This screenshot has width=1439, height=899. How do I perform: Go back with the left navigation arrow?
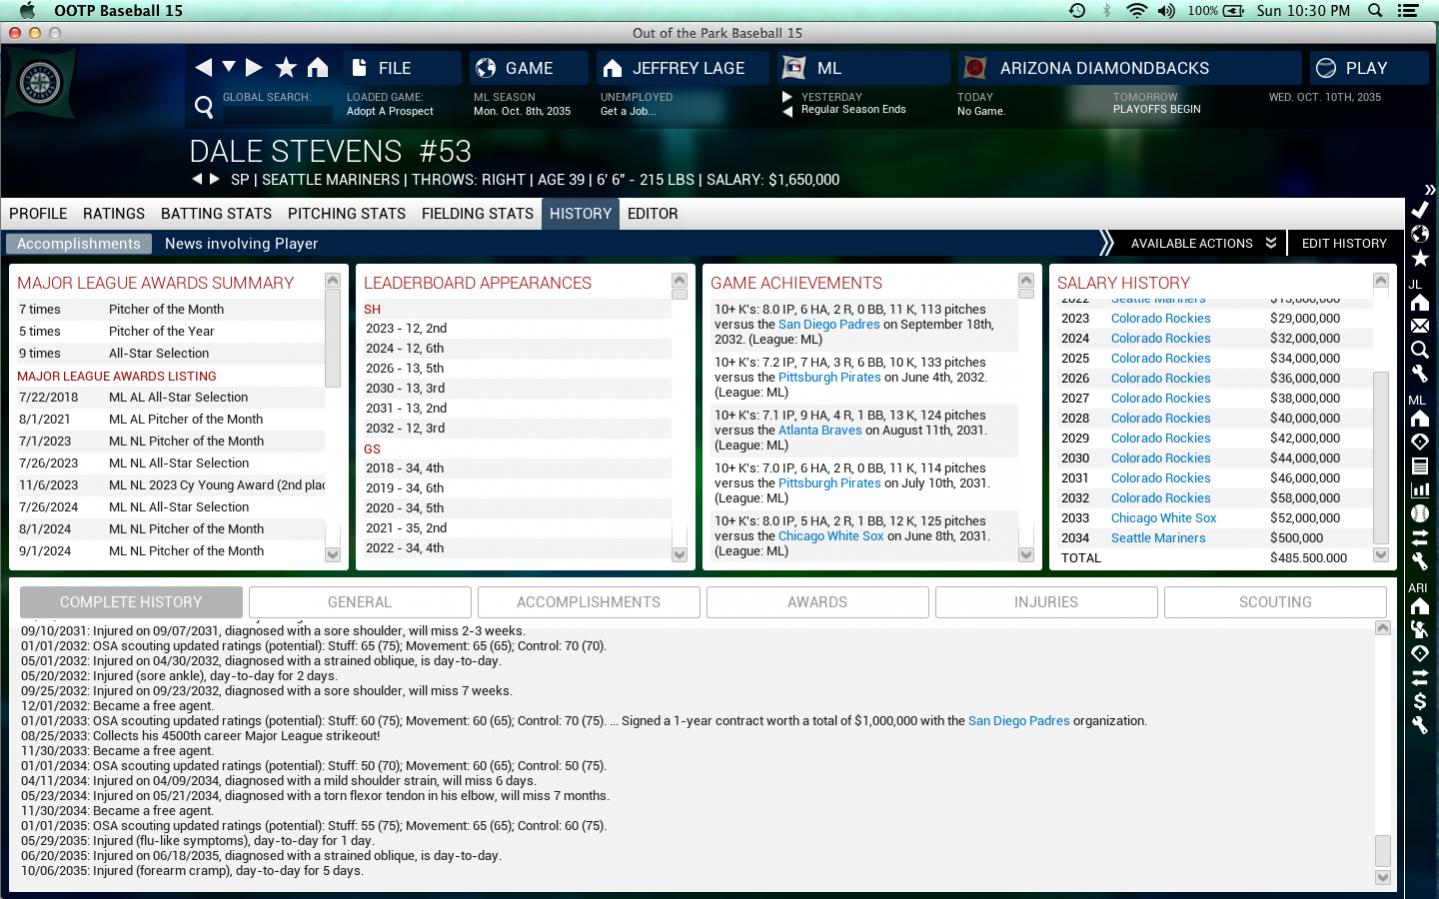coord(203,67)
